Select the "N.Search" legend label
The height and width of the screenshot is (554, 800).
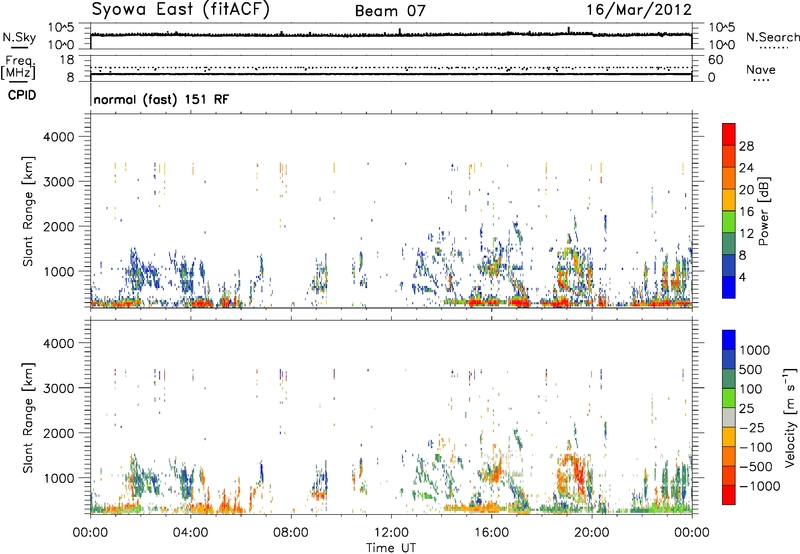coord(772,37)
